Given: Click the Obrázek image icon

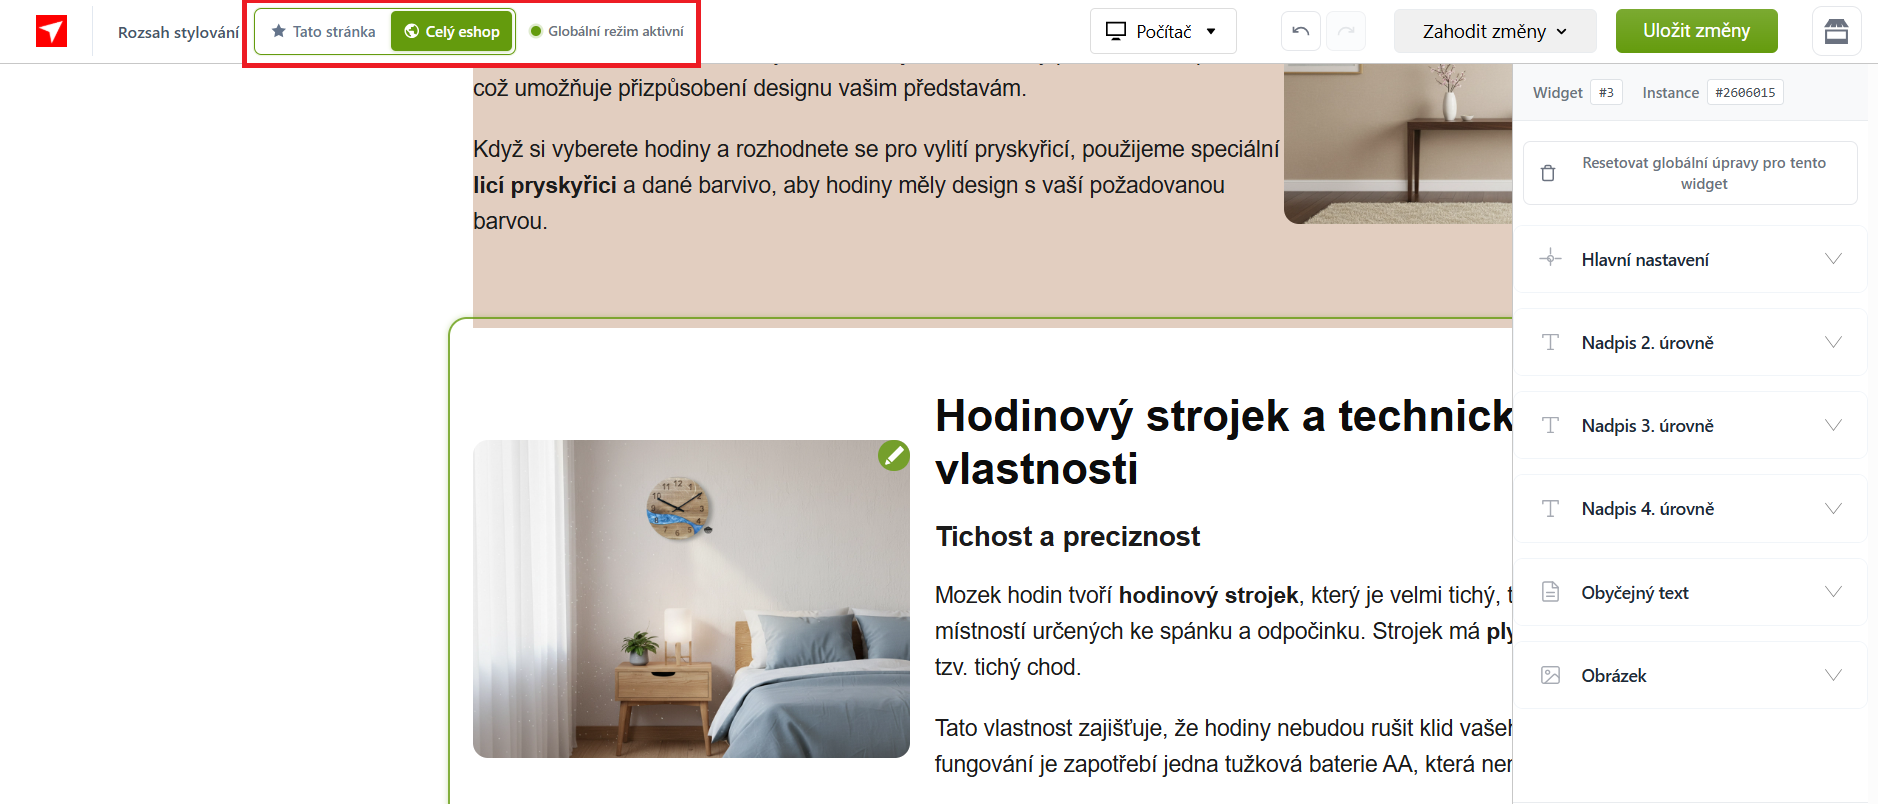Looking at the screenshot, I should coord(1550,675).
